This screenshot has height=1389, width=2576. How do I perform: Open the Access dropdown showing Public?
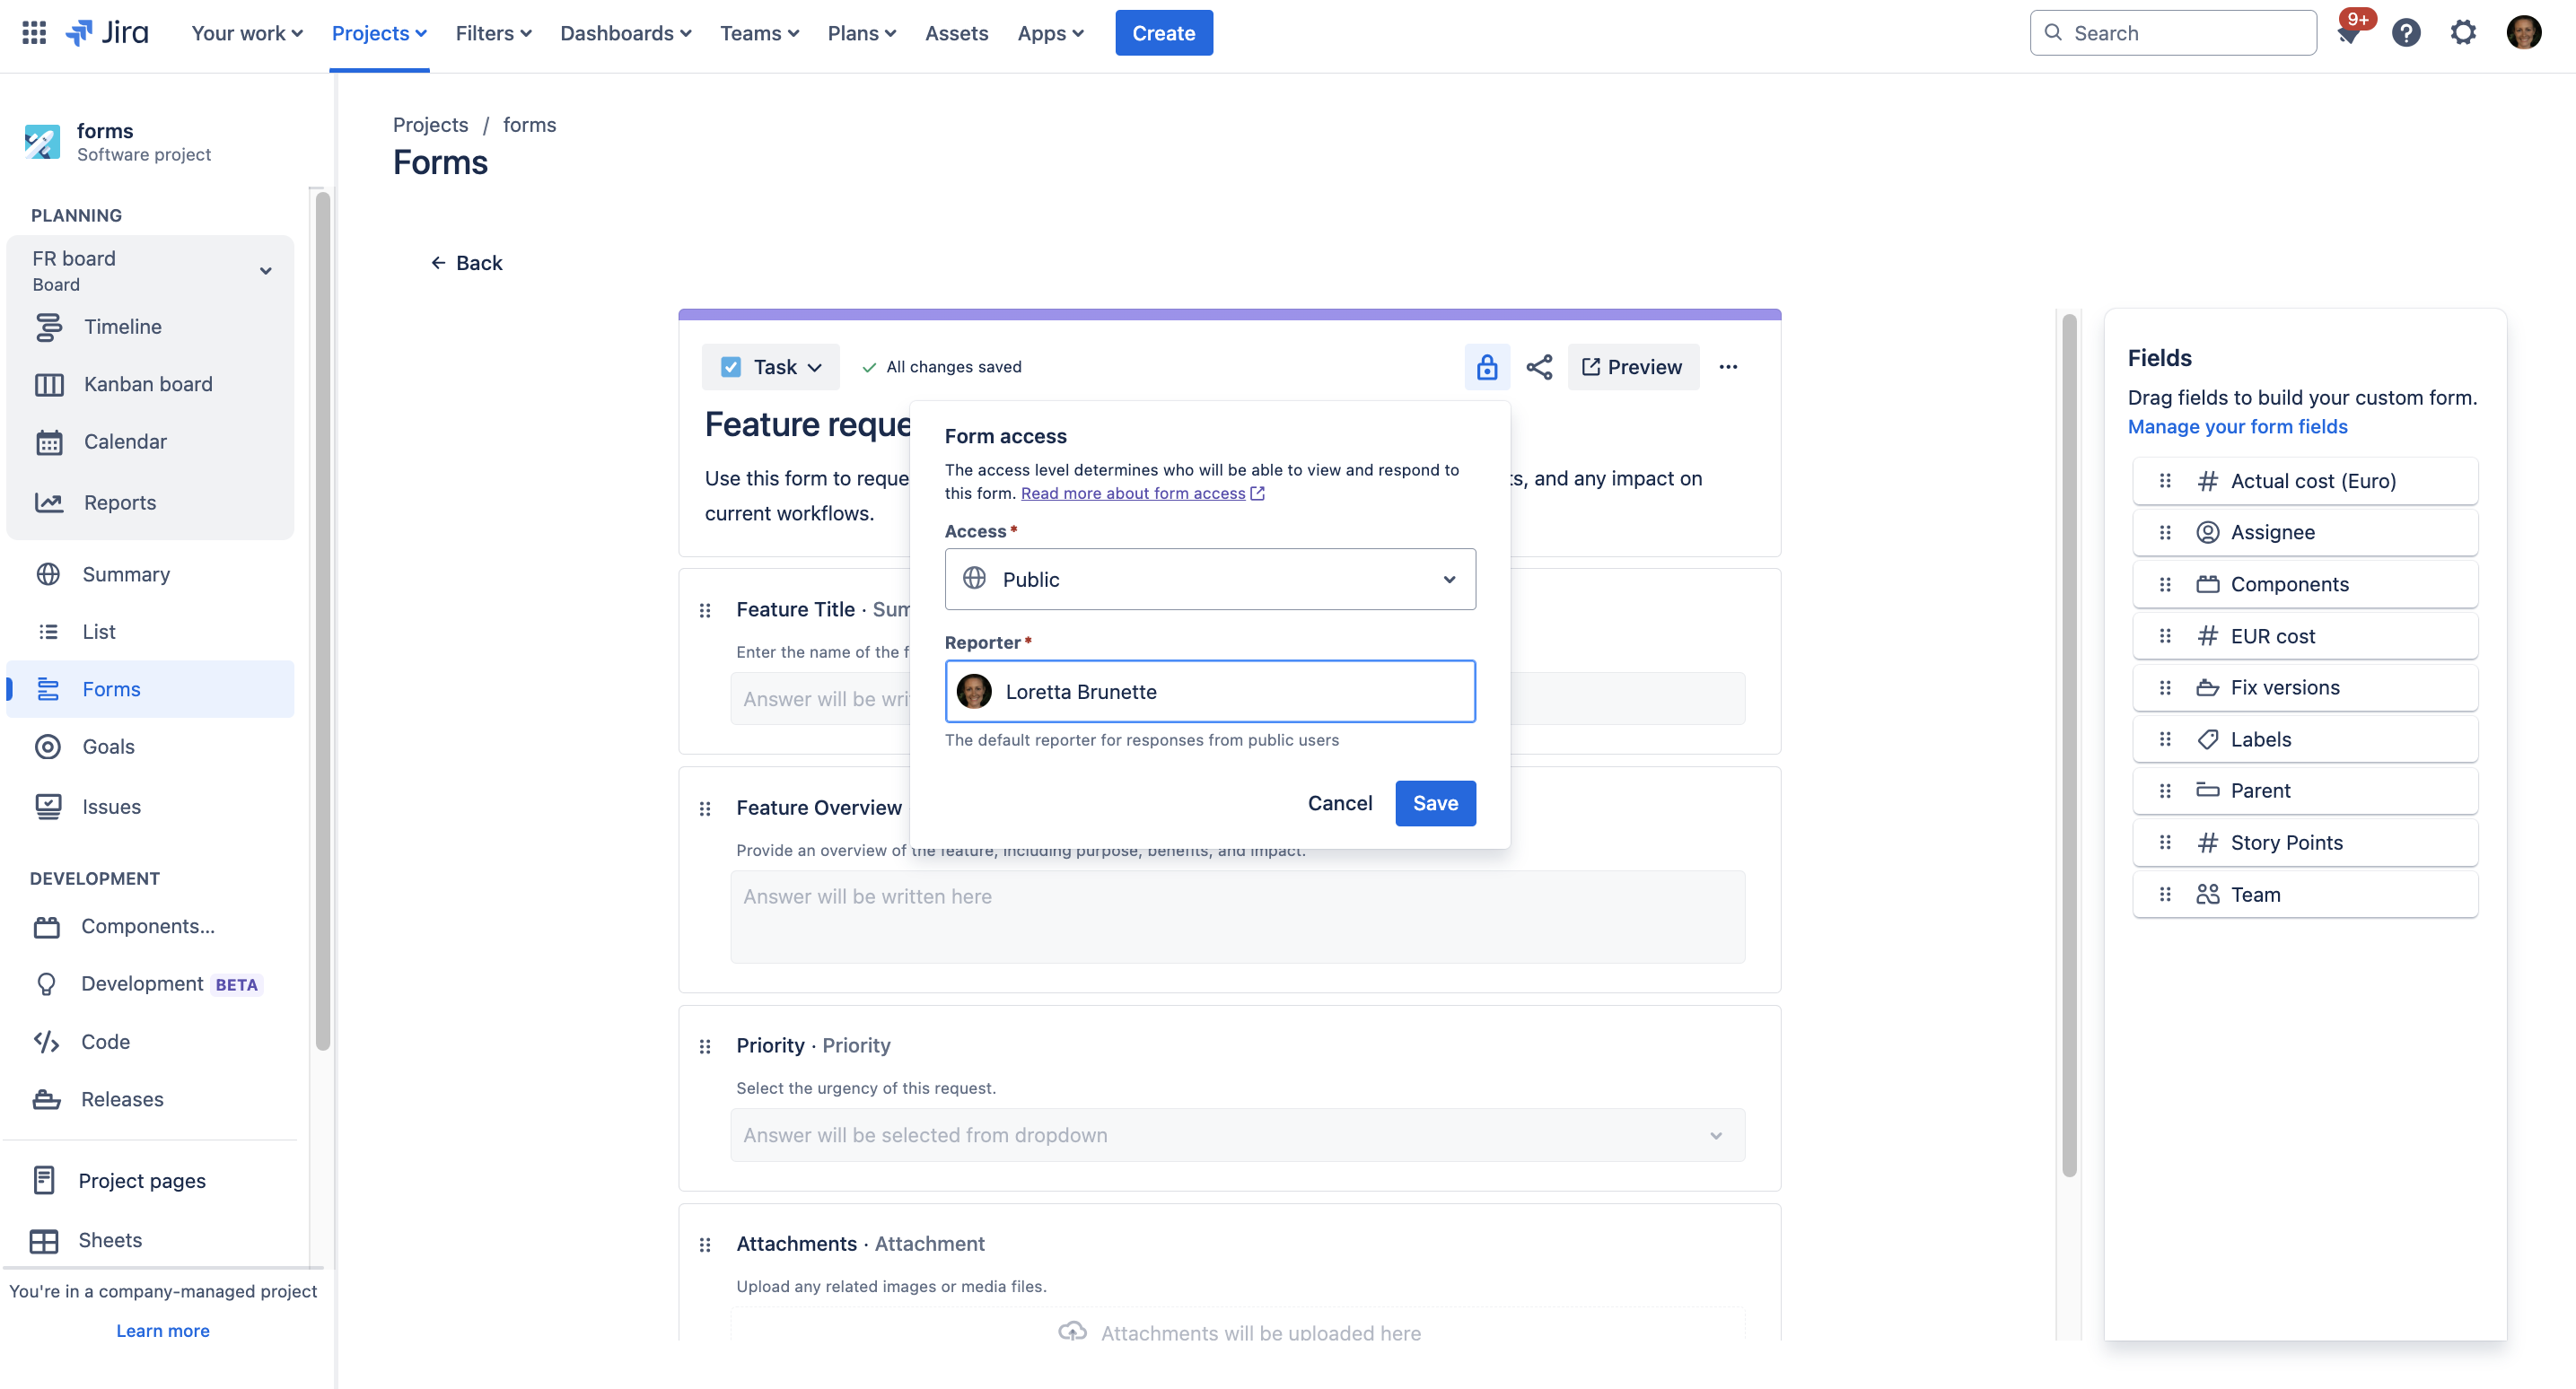pos(1209,579)
